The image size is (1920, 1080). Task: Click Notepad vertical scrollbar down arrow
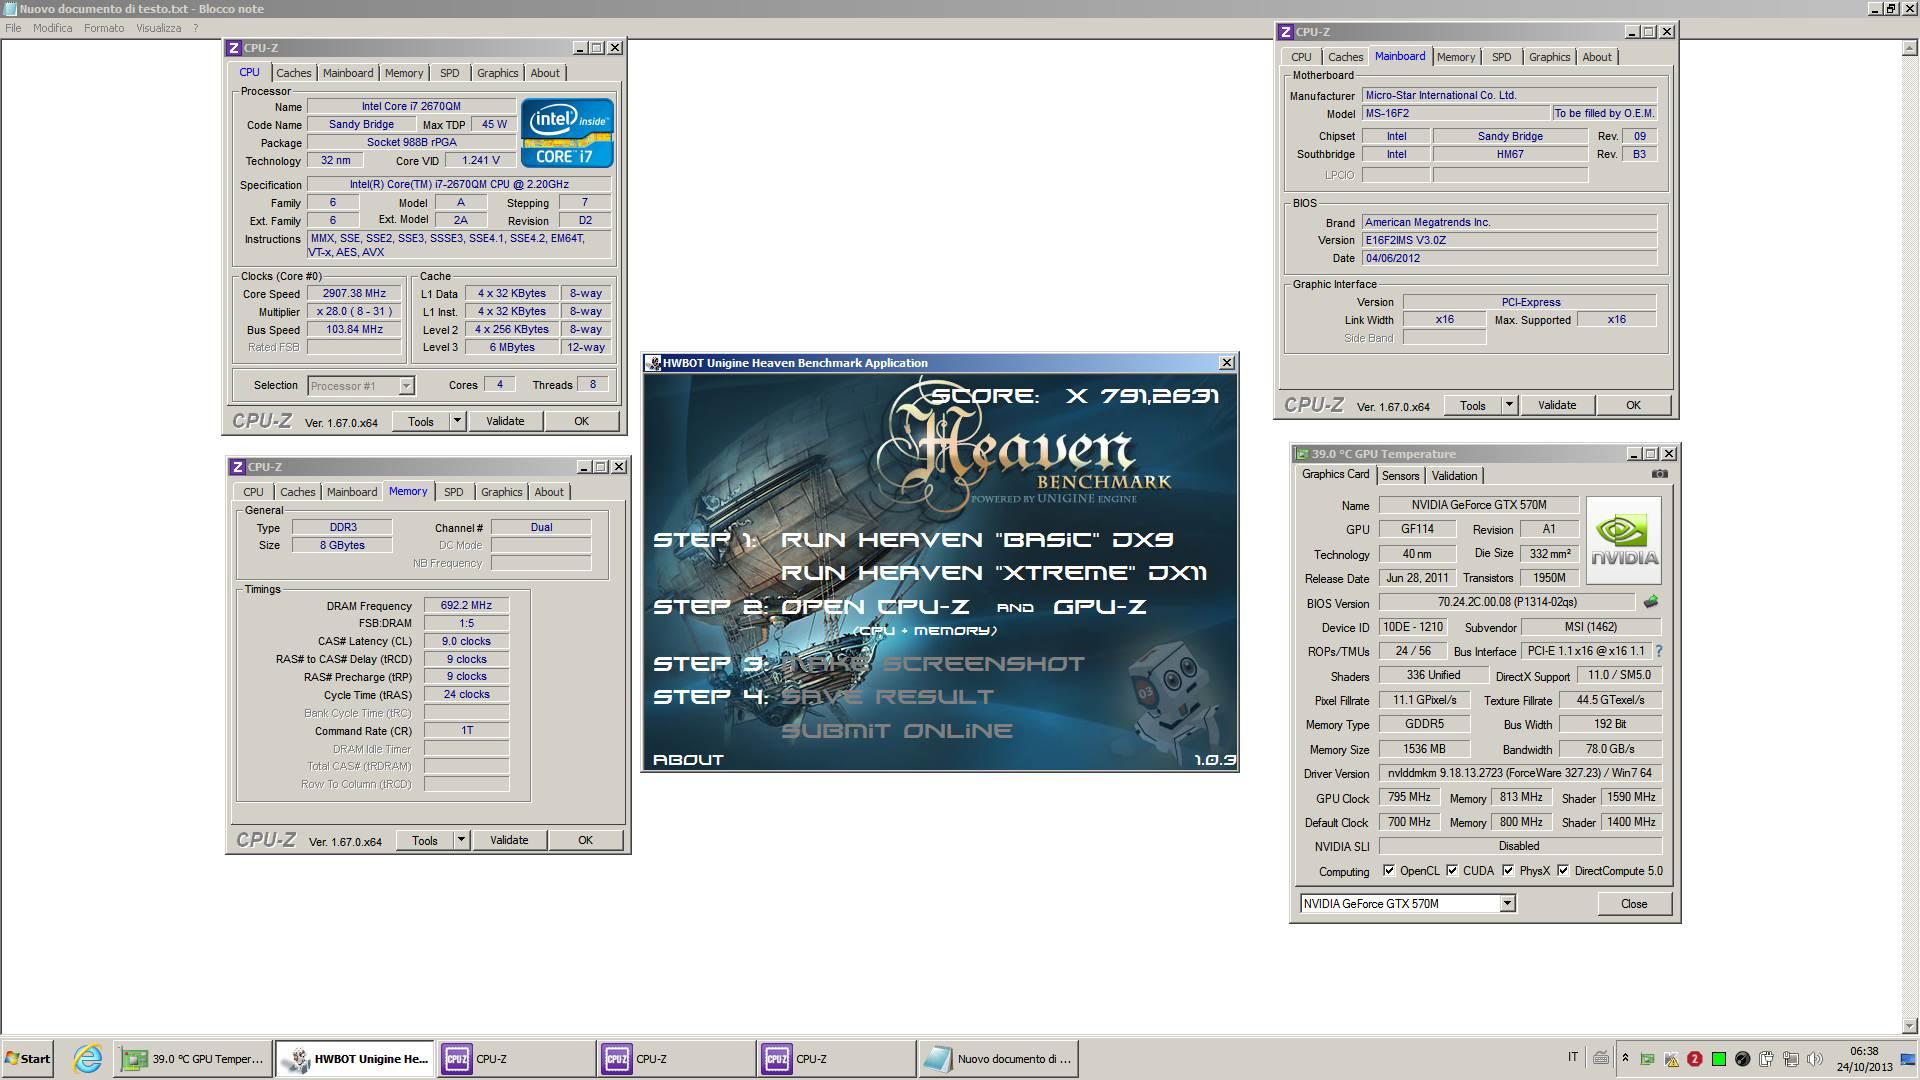click(x=1911, y=1026)
